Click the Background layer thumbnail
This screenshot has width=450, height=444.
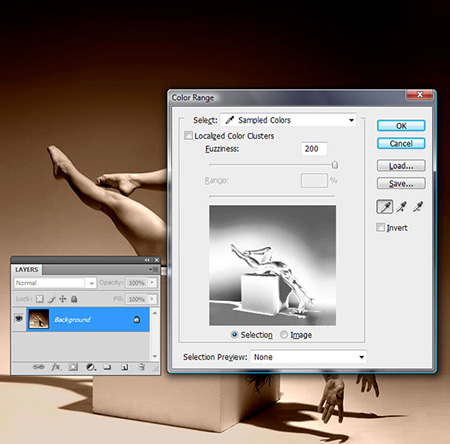pyautogui.click(x=39, y=319)
